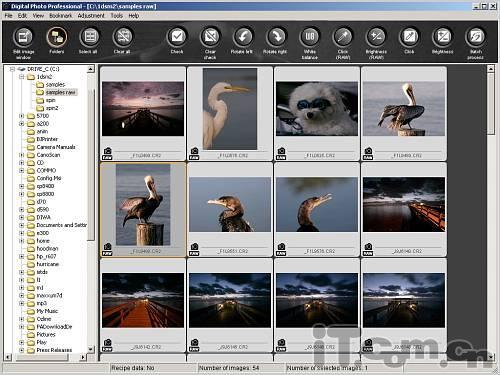Expand the 5700 folder
This screenshot has height=375, width=500.
click(22, 116)
